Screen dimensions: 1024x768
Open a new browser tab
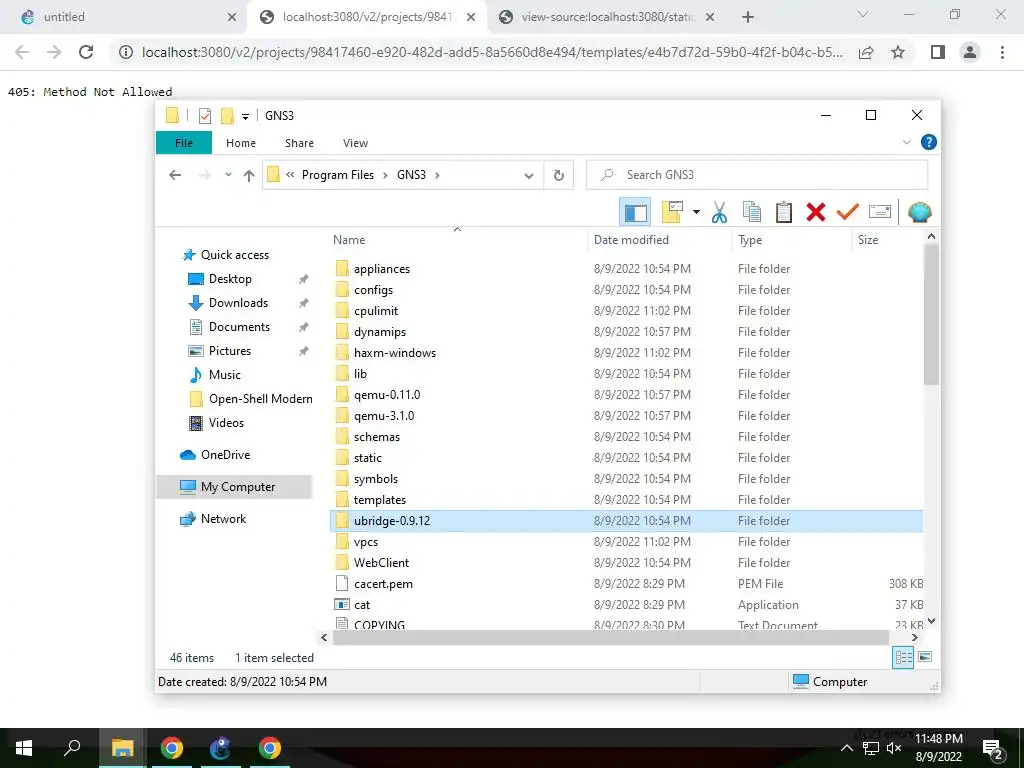click(748, 17)
